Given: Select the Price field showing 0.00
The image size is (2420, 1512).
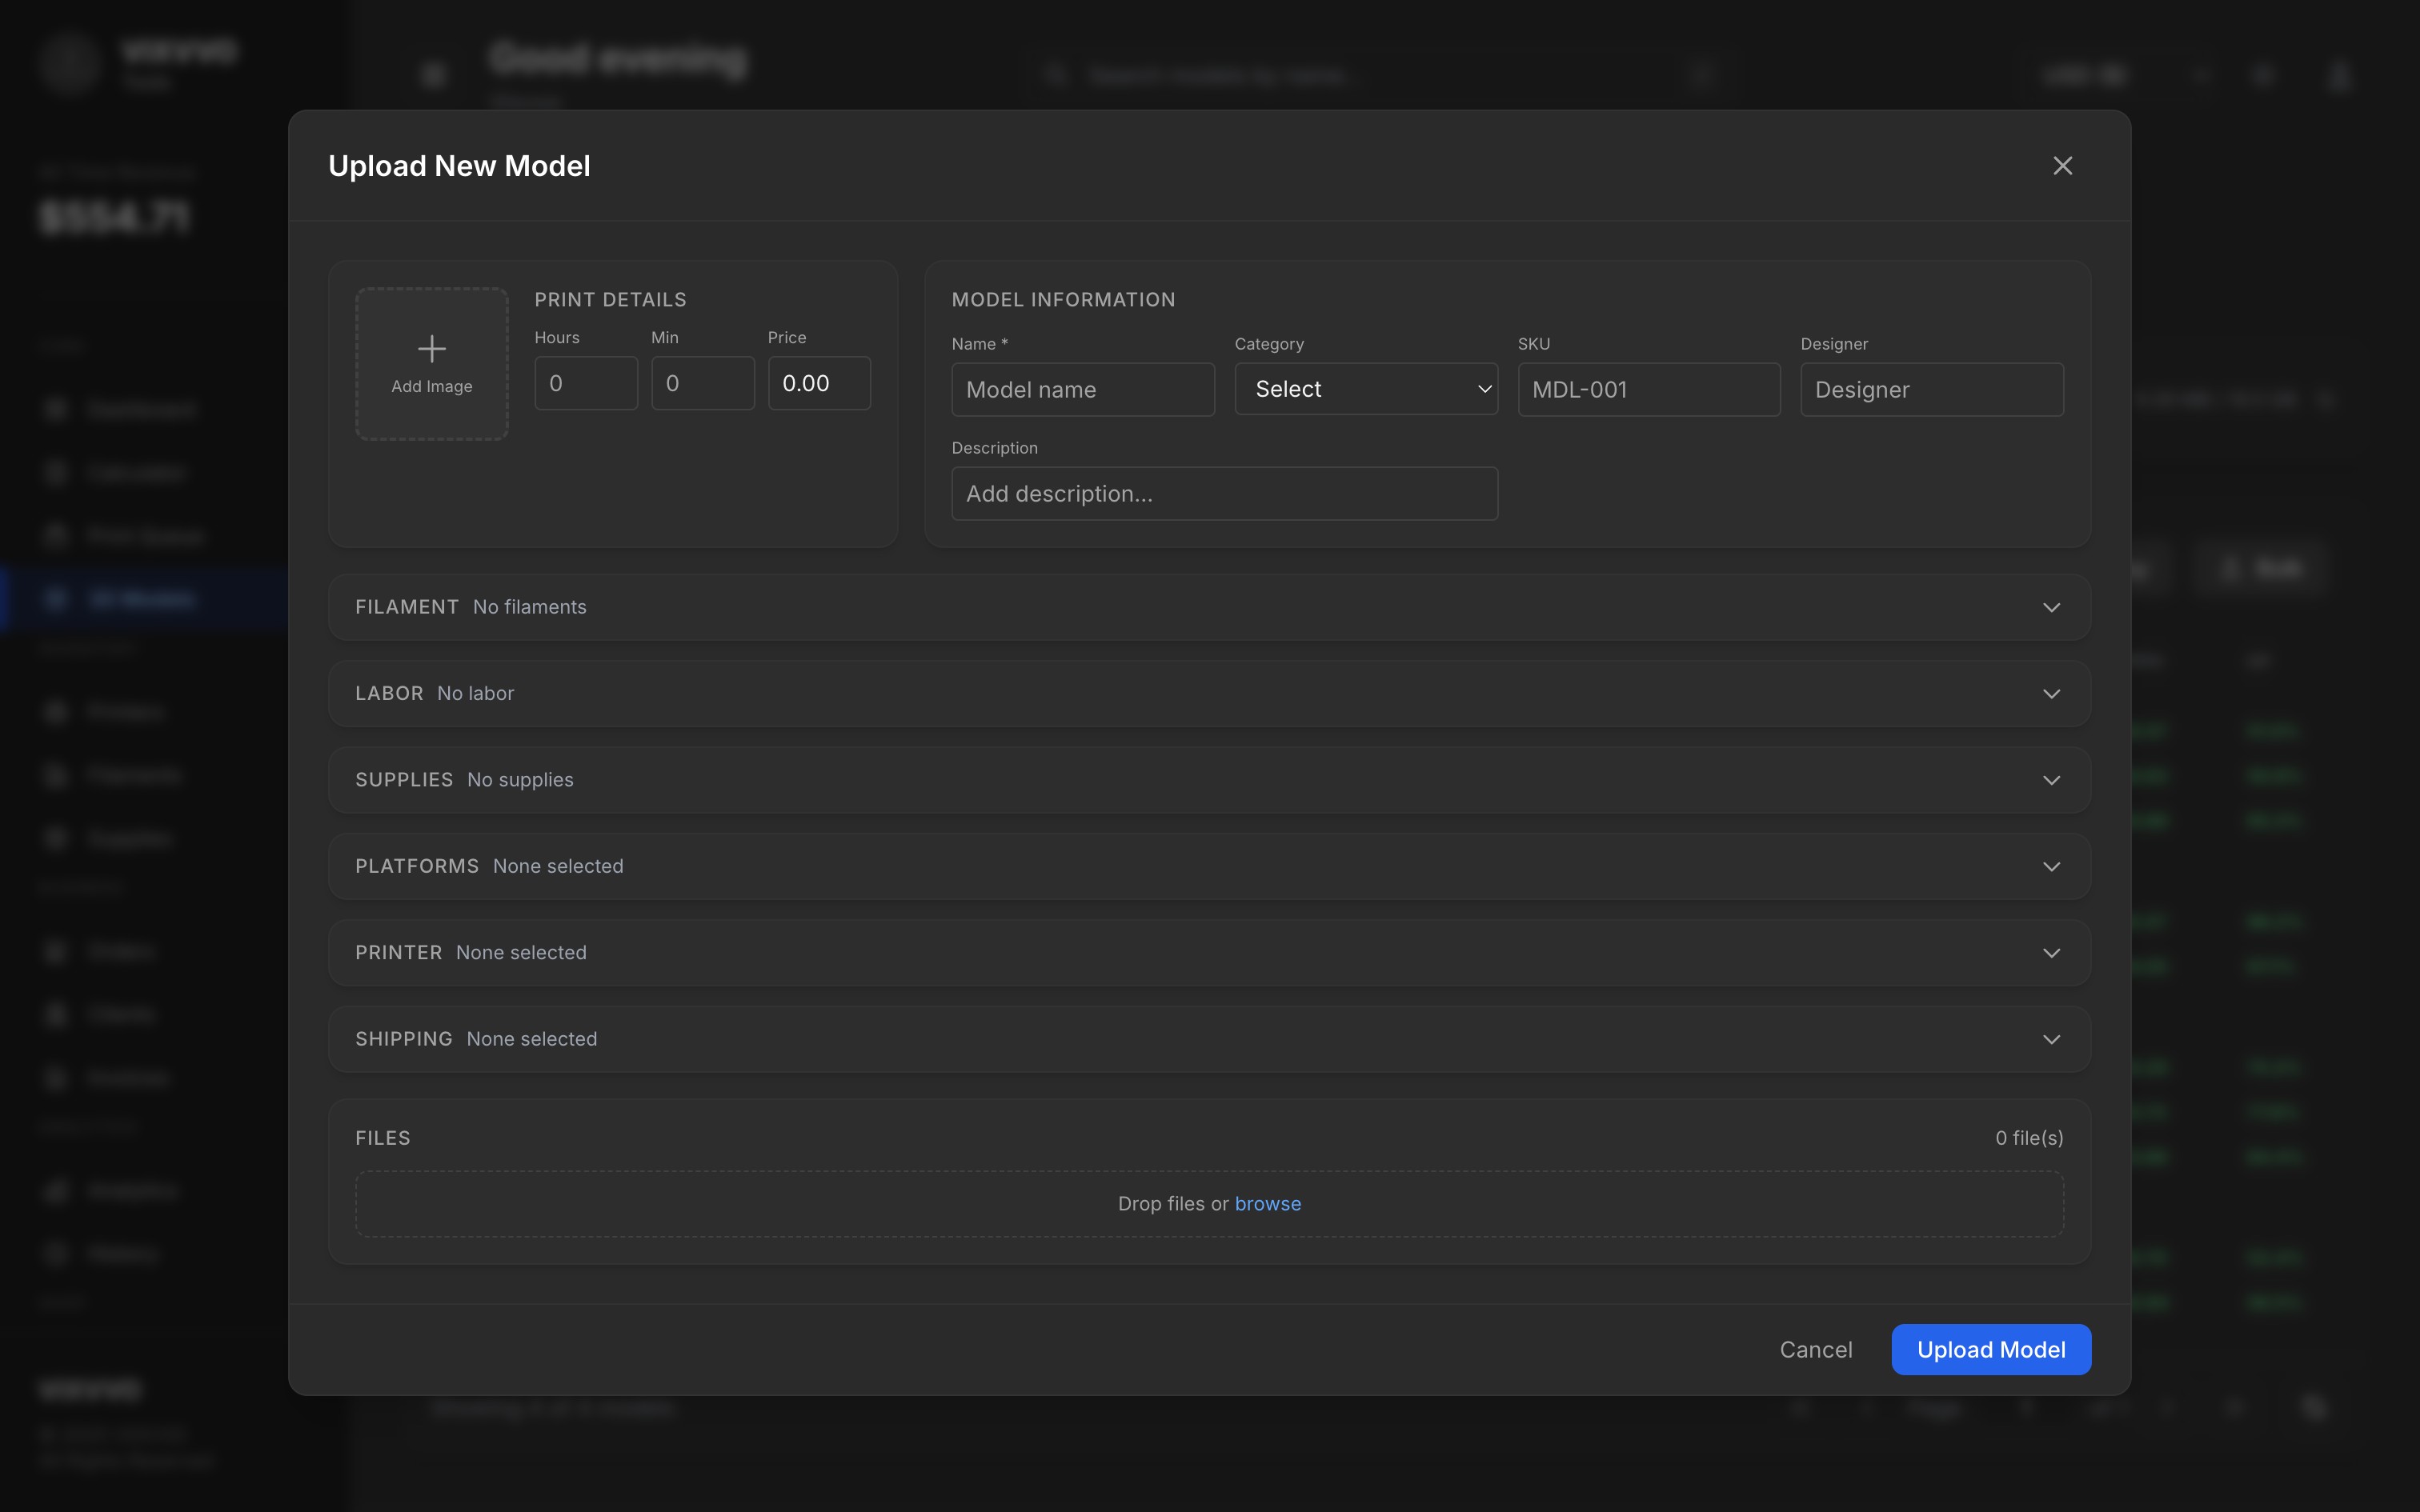Looking at the screenshot, I should pyautogui.click(x=819, y=383).
